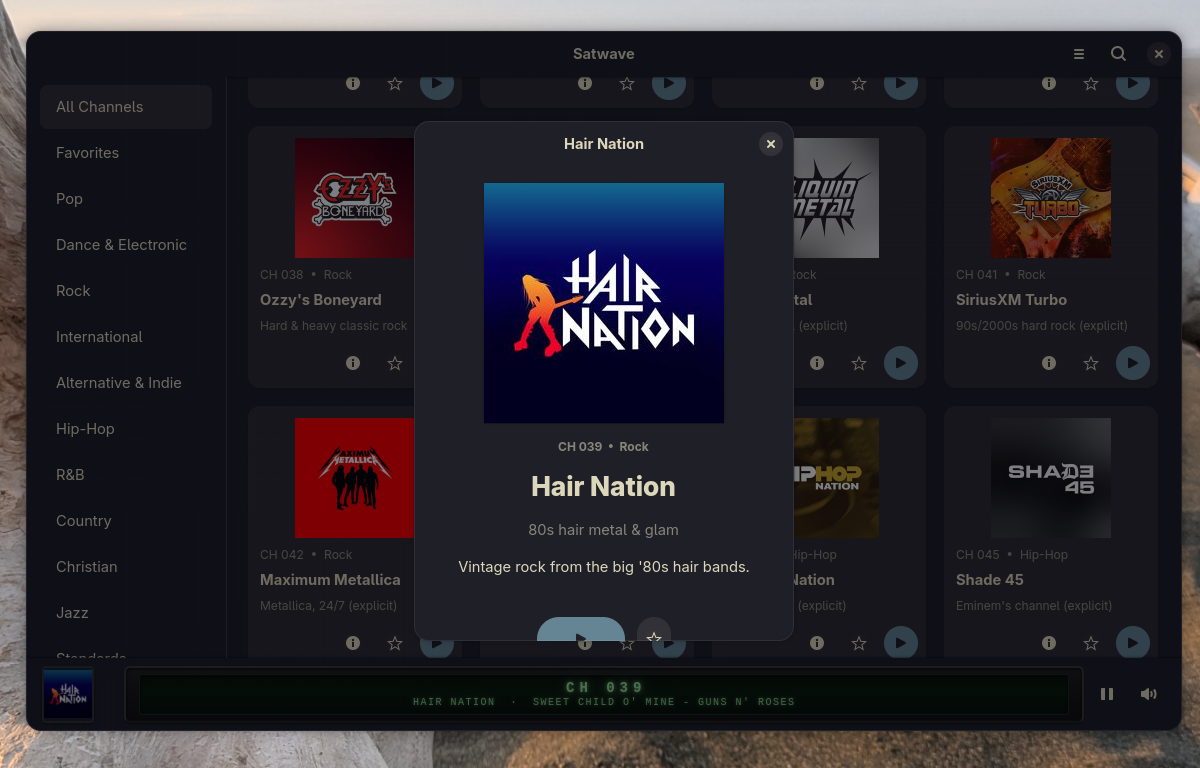Close the Hair Nation details dialog

pos(771,144)
